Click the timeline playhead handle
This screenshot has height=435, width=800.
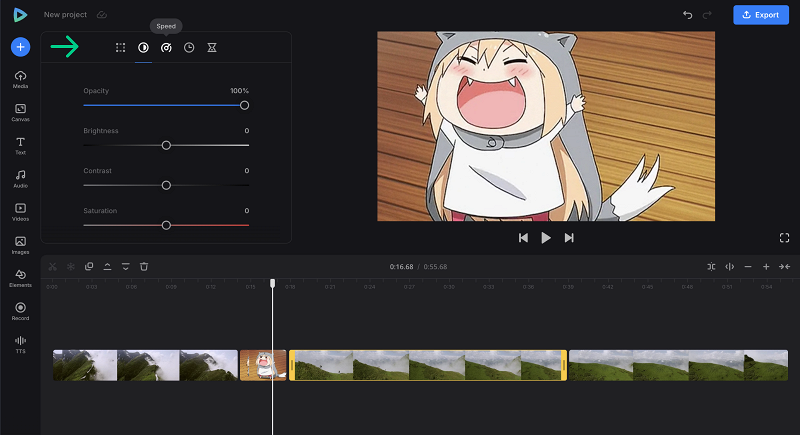point(272,283)
